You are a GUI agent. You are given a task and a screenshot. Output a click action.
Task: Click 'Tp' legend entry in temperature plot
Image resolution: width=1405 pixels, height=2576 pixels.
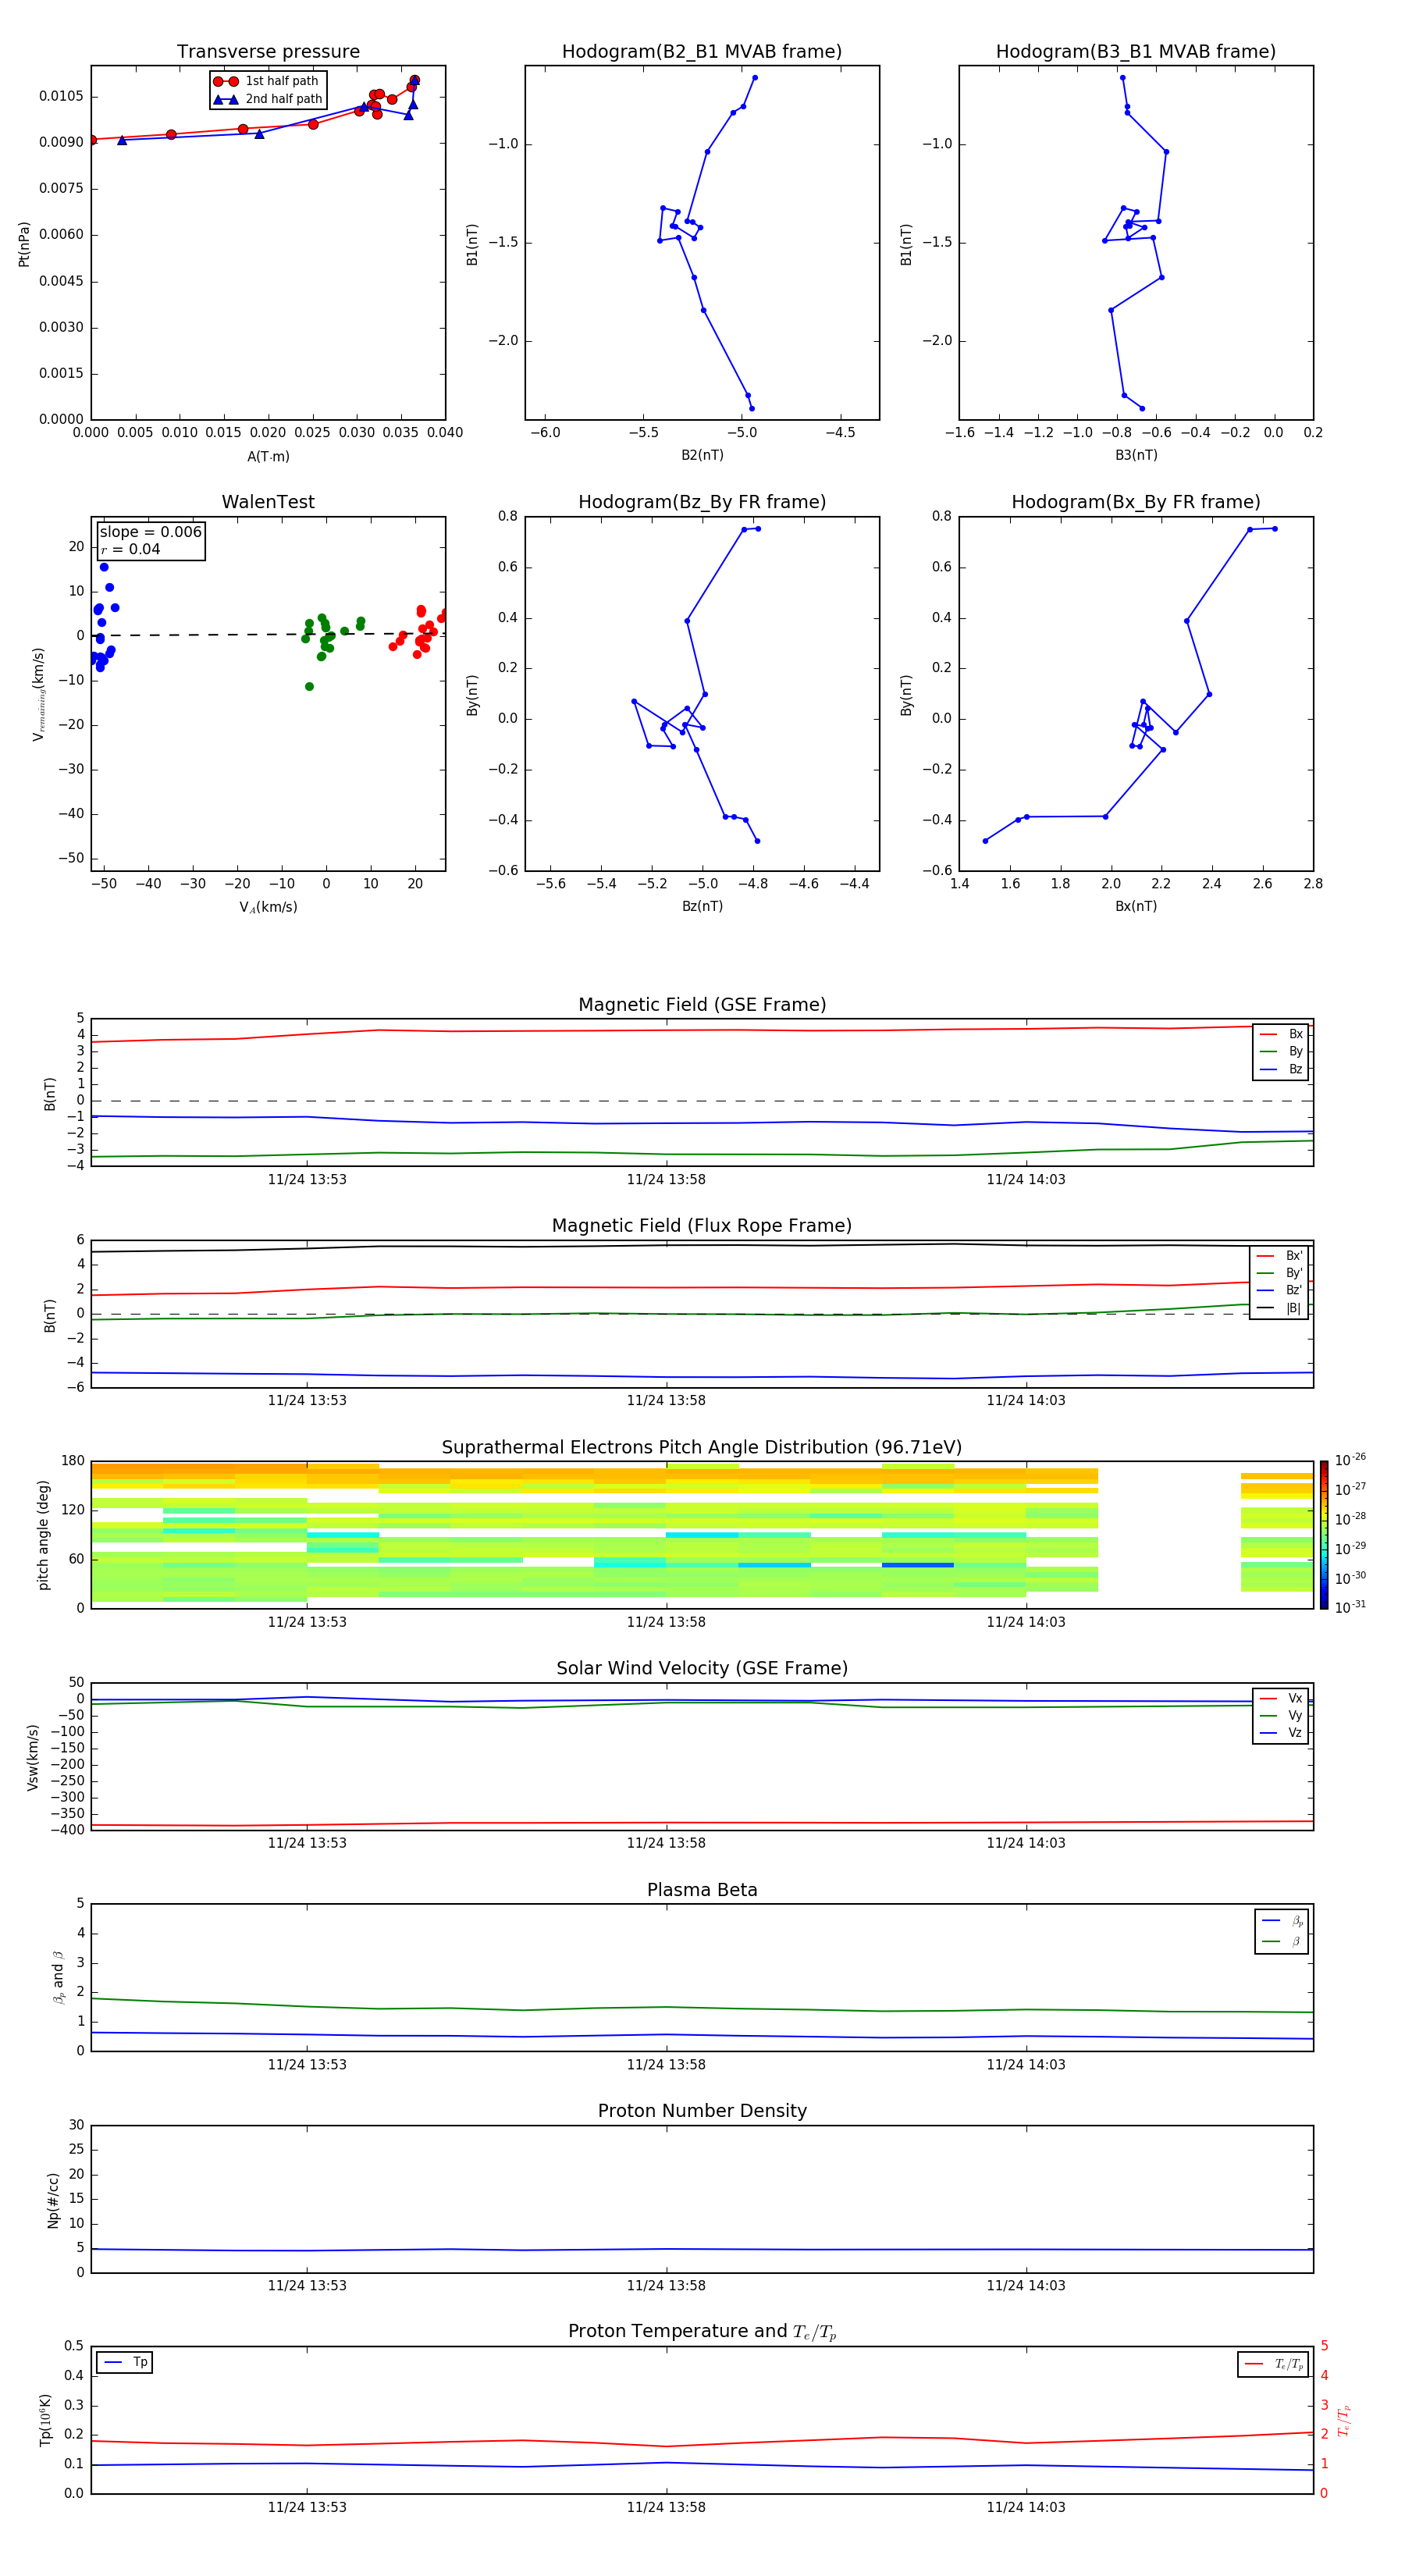125,2362
